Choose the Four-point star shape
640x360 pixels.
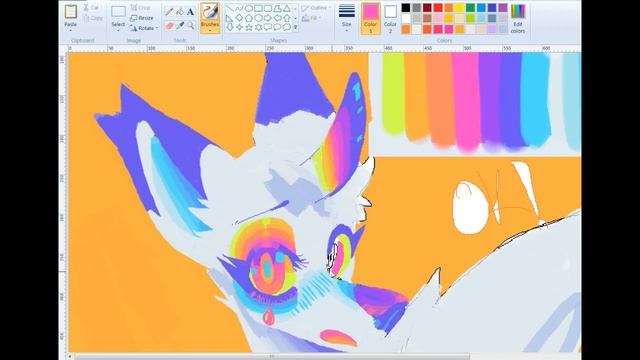pos(239,27)
